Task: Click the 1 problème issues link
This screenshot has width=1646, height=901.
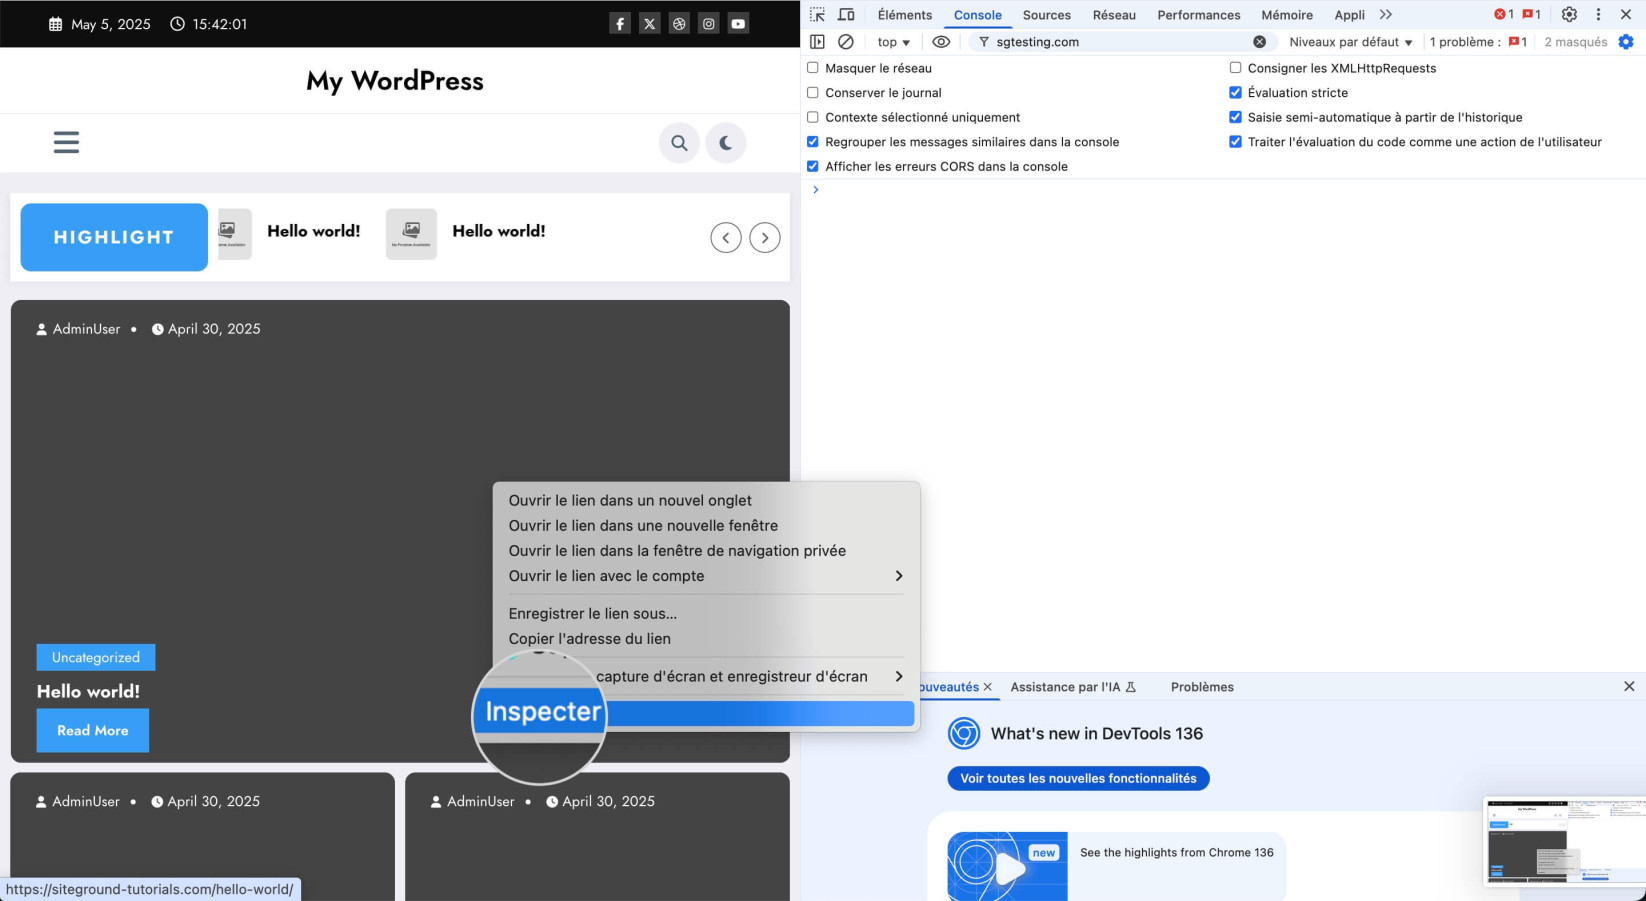Action: coord(1478,42)
